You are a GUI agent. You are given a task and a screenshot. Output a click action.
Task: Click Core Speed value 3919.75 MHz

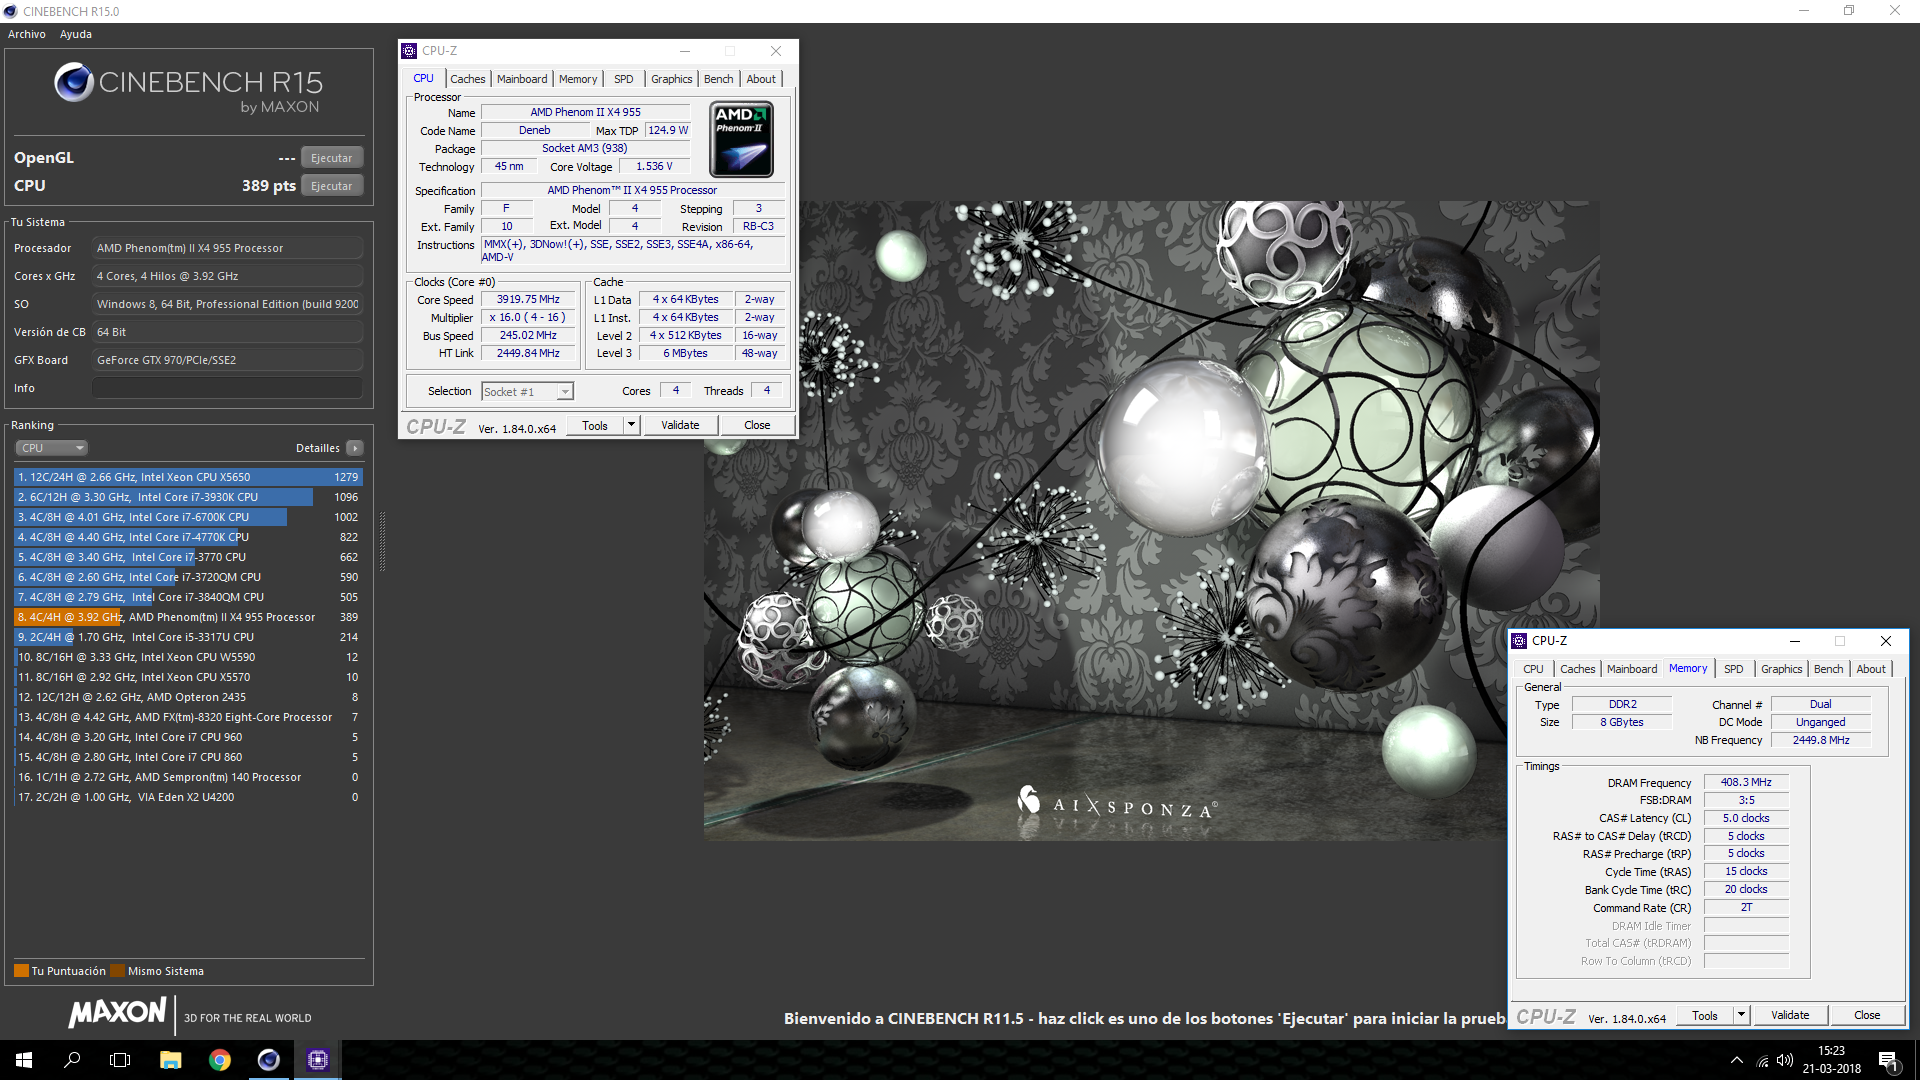coord(528,299)
